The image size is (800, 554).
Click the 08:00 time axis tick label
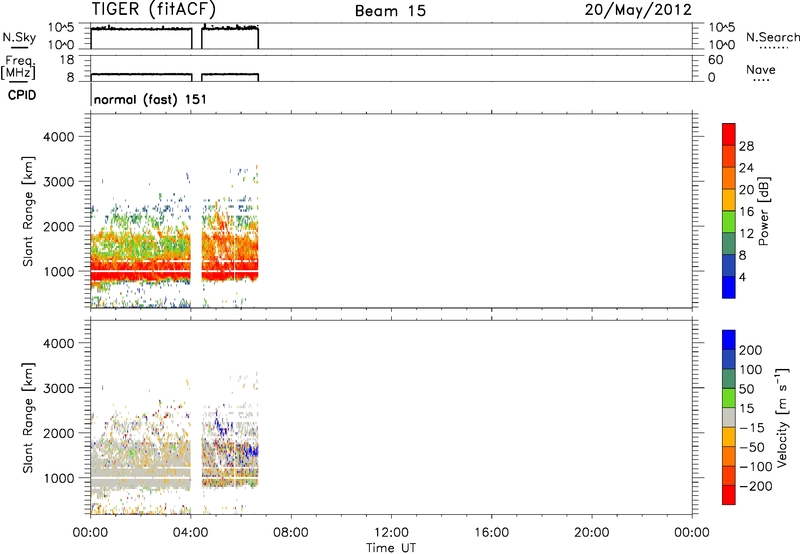pyautogui.click(x=291, y=533)
